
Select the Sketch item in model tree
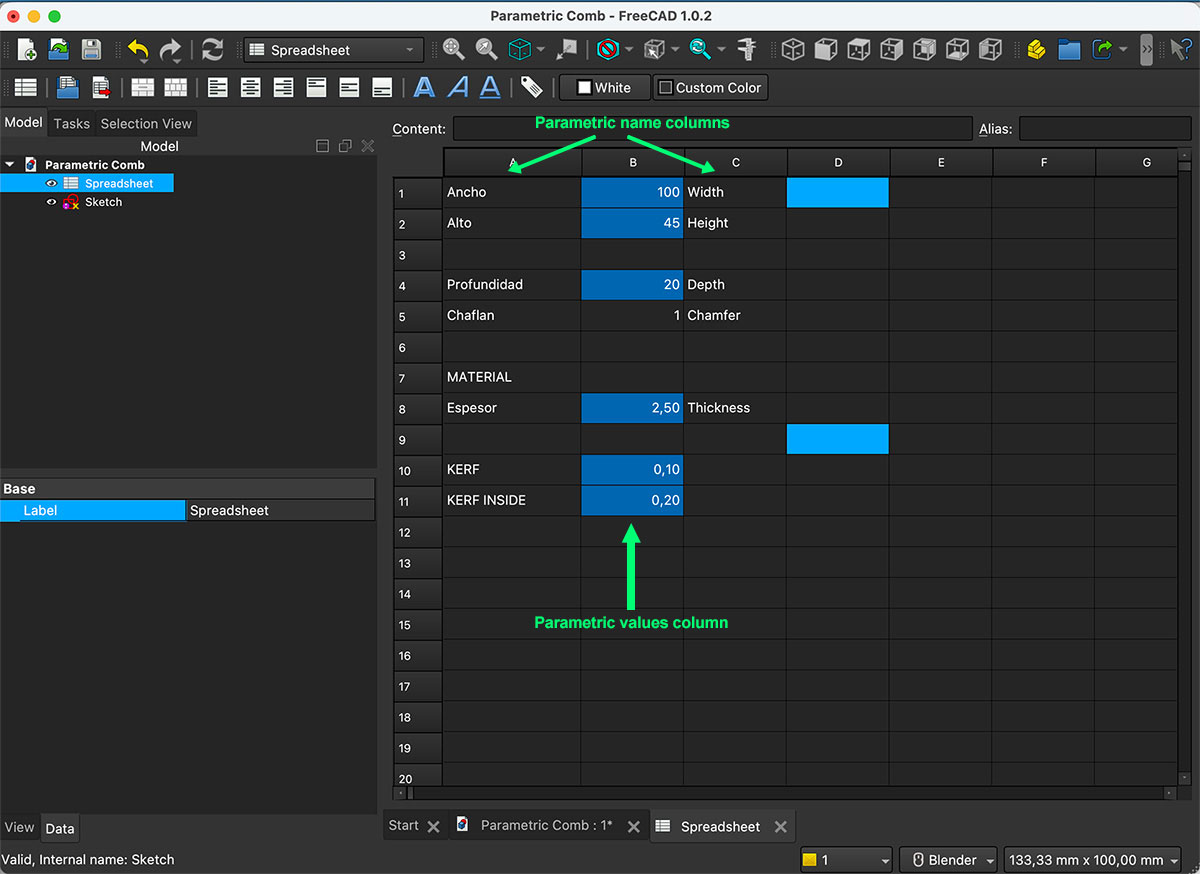click(103, 202)
